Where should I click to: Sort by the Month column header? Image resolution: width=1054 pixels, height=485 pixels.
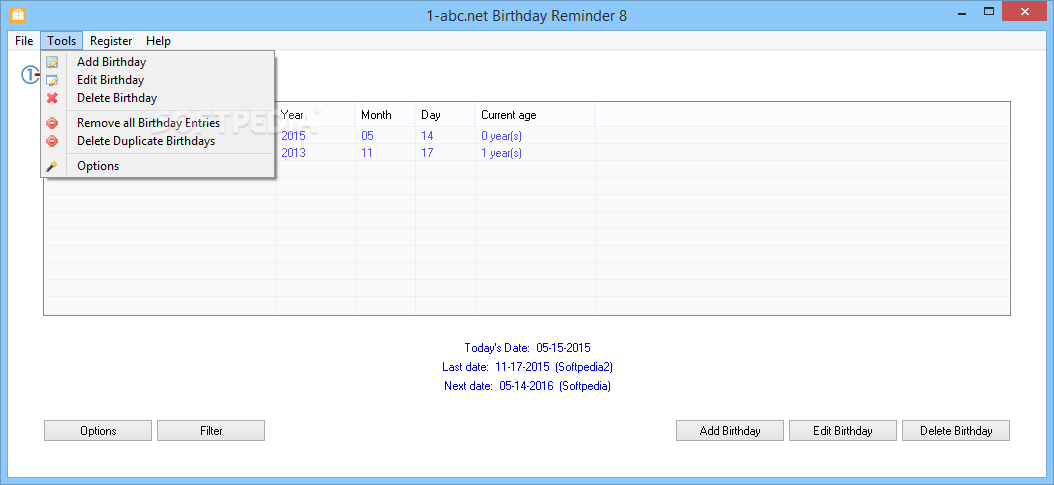click(384, 115)
